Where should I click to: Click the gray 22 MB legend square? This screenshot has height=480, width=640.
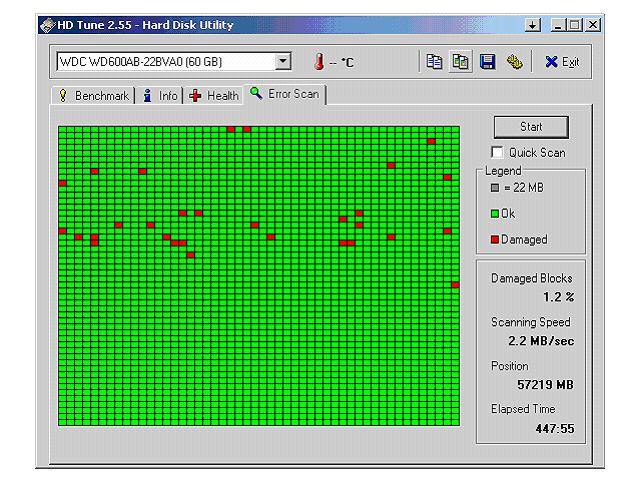pyautogui.click(x=494, y=187)
